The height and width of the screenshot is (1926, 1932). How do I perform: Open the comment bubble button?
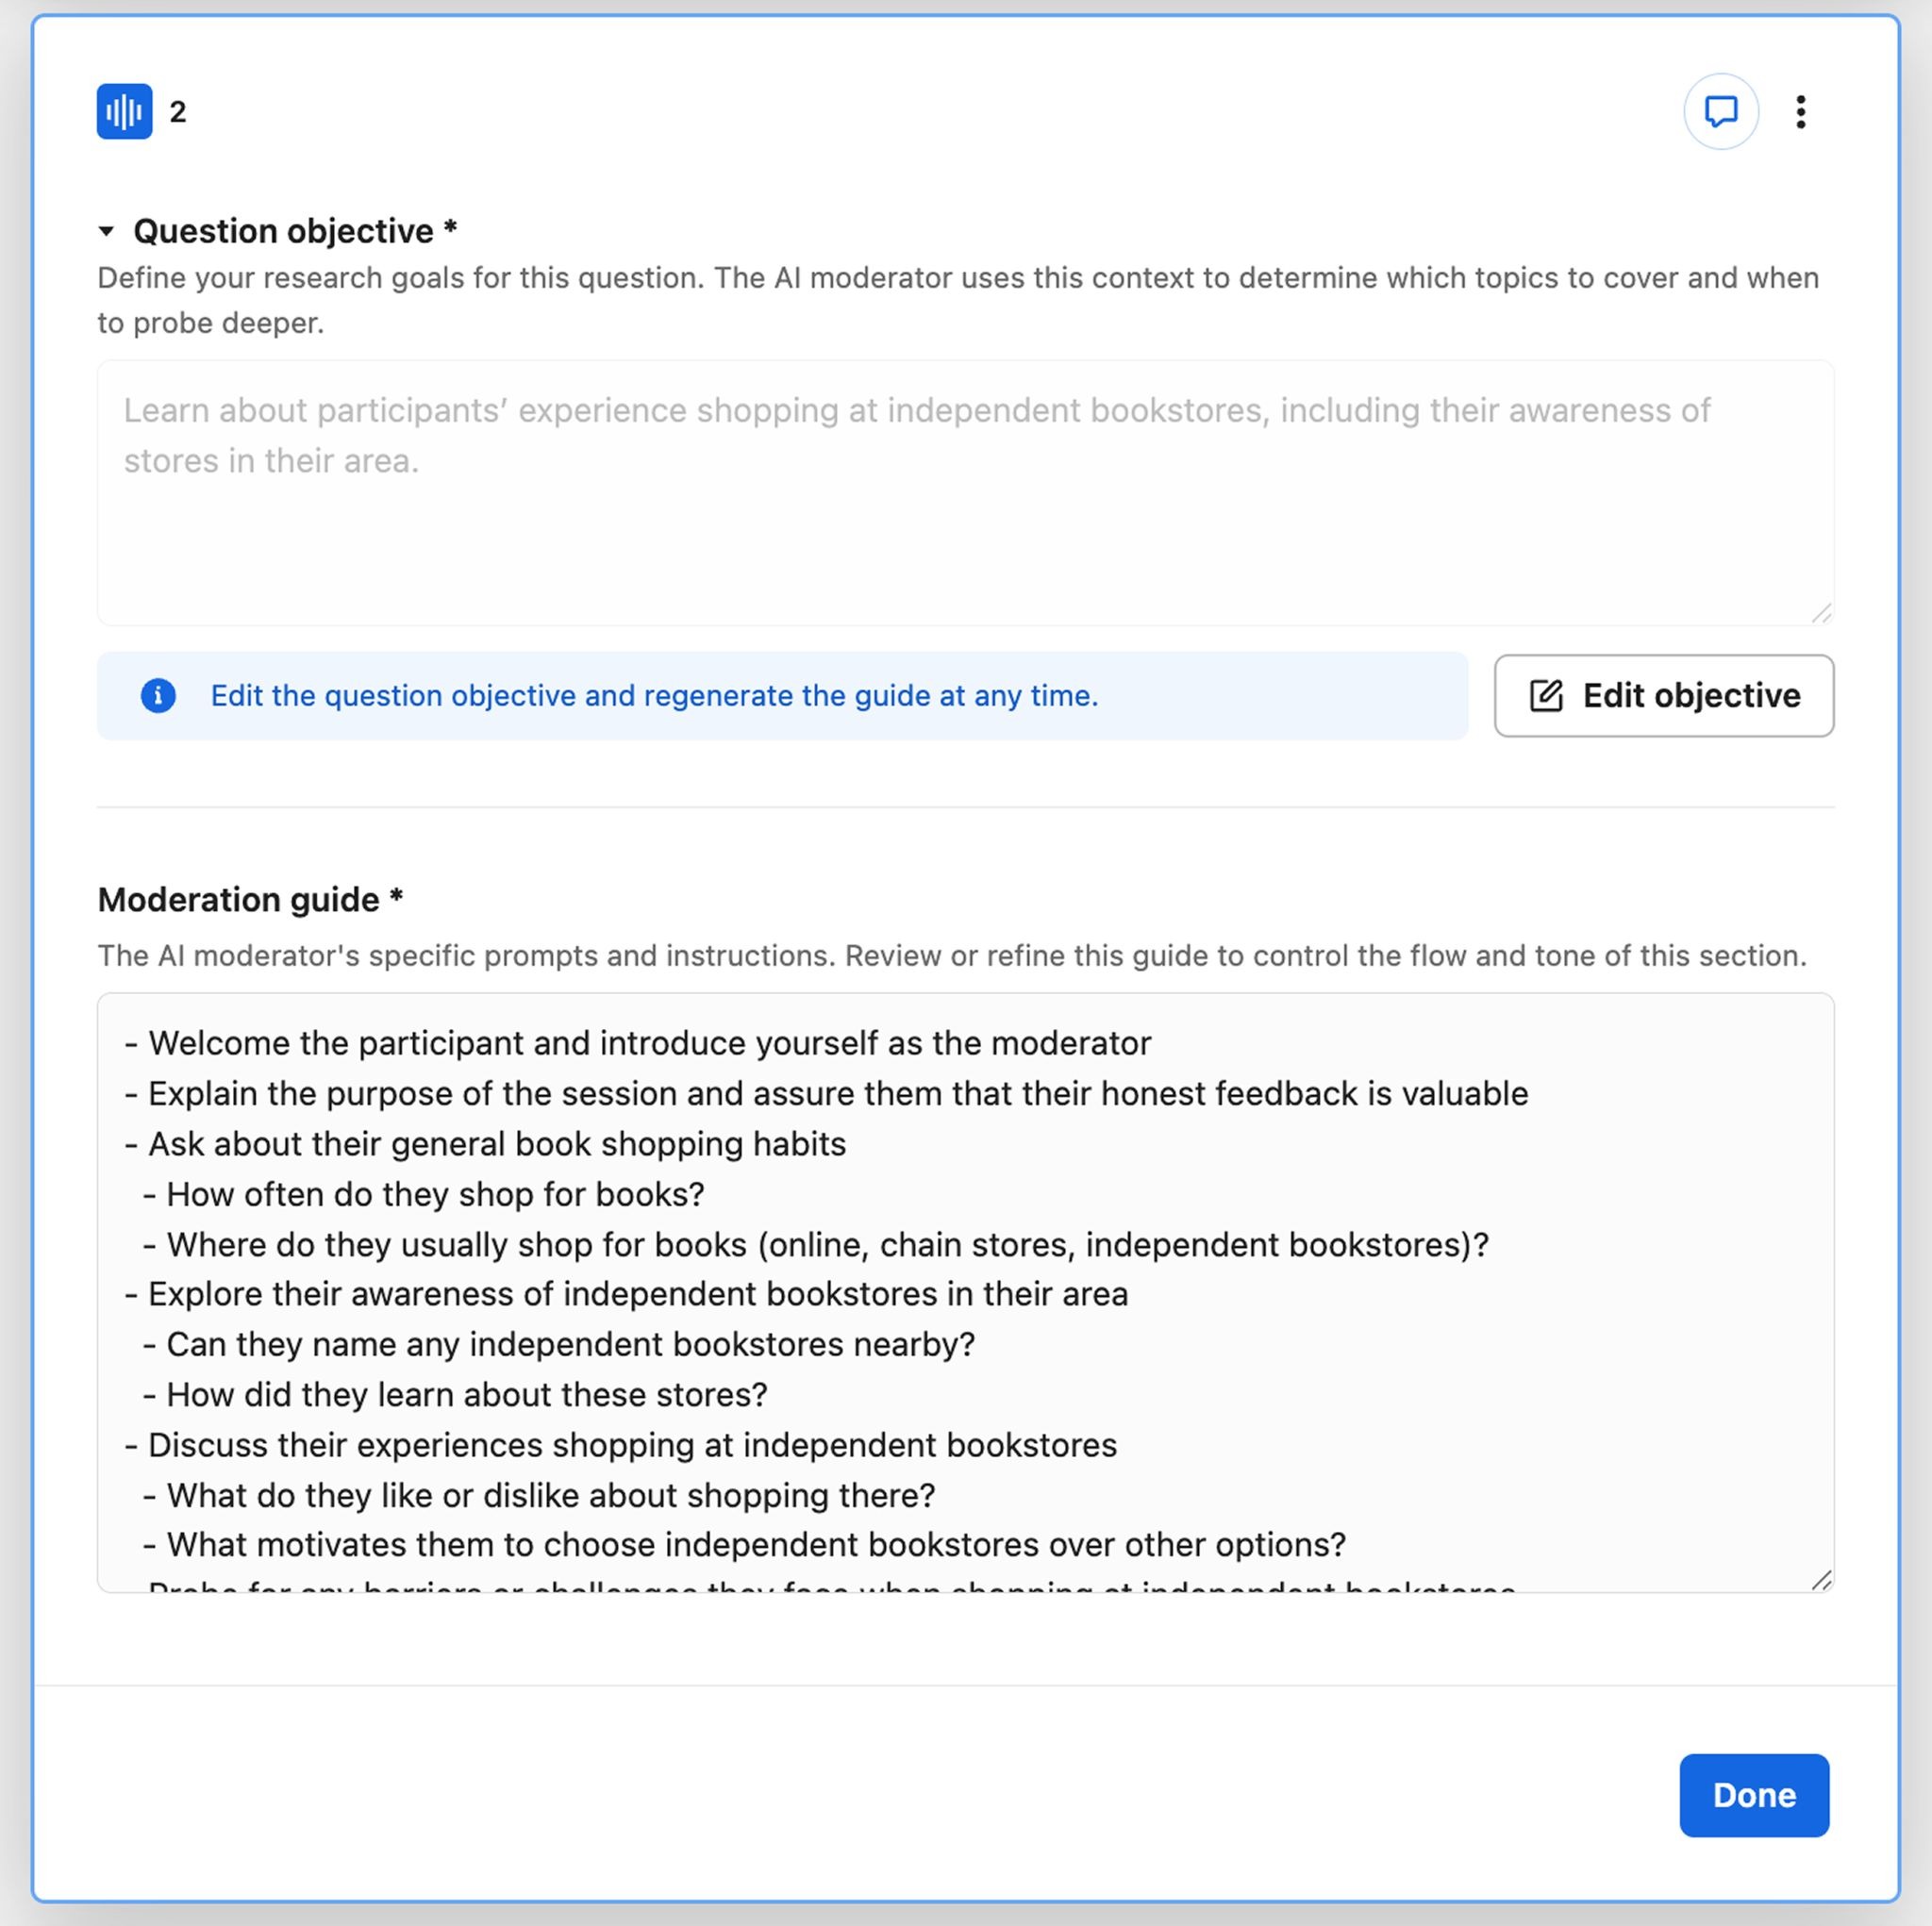1720,111
